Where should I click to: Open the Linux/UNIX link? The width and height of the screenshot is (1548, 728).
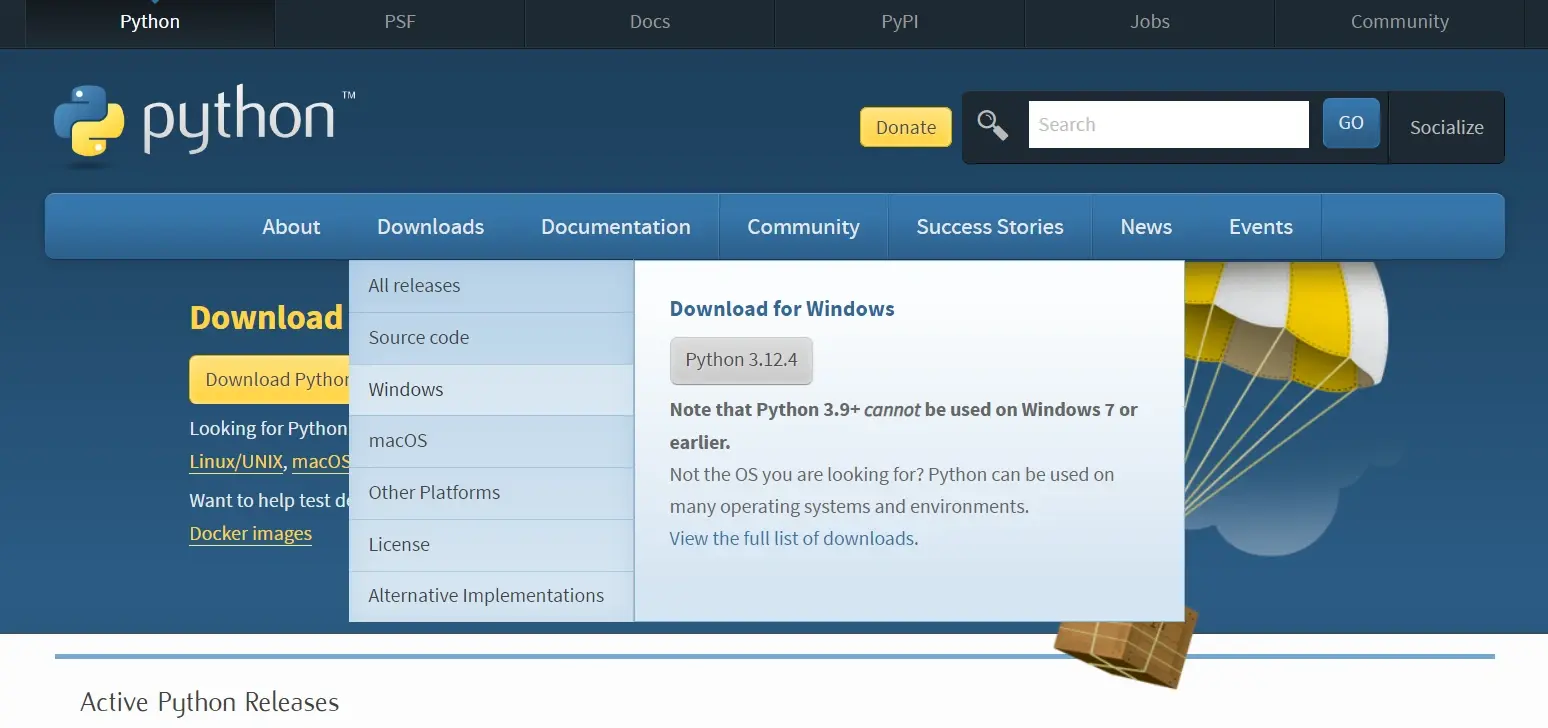tap(236, 462)
